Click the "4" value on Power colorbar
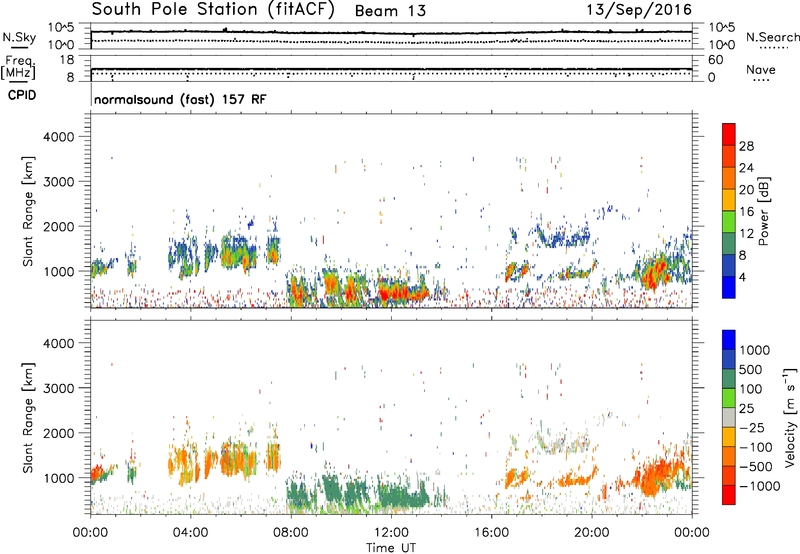 [x=743, y=277]
